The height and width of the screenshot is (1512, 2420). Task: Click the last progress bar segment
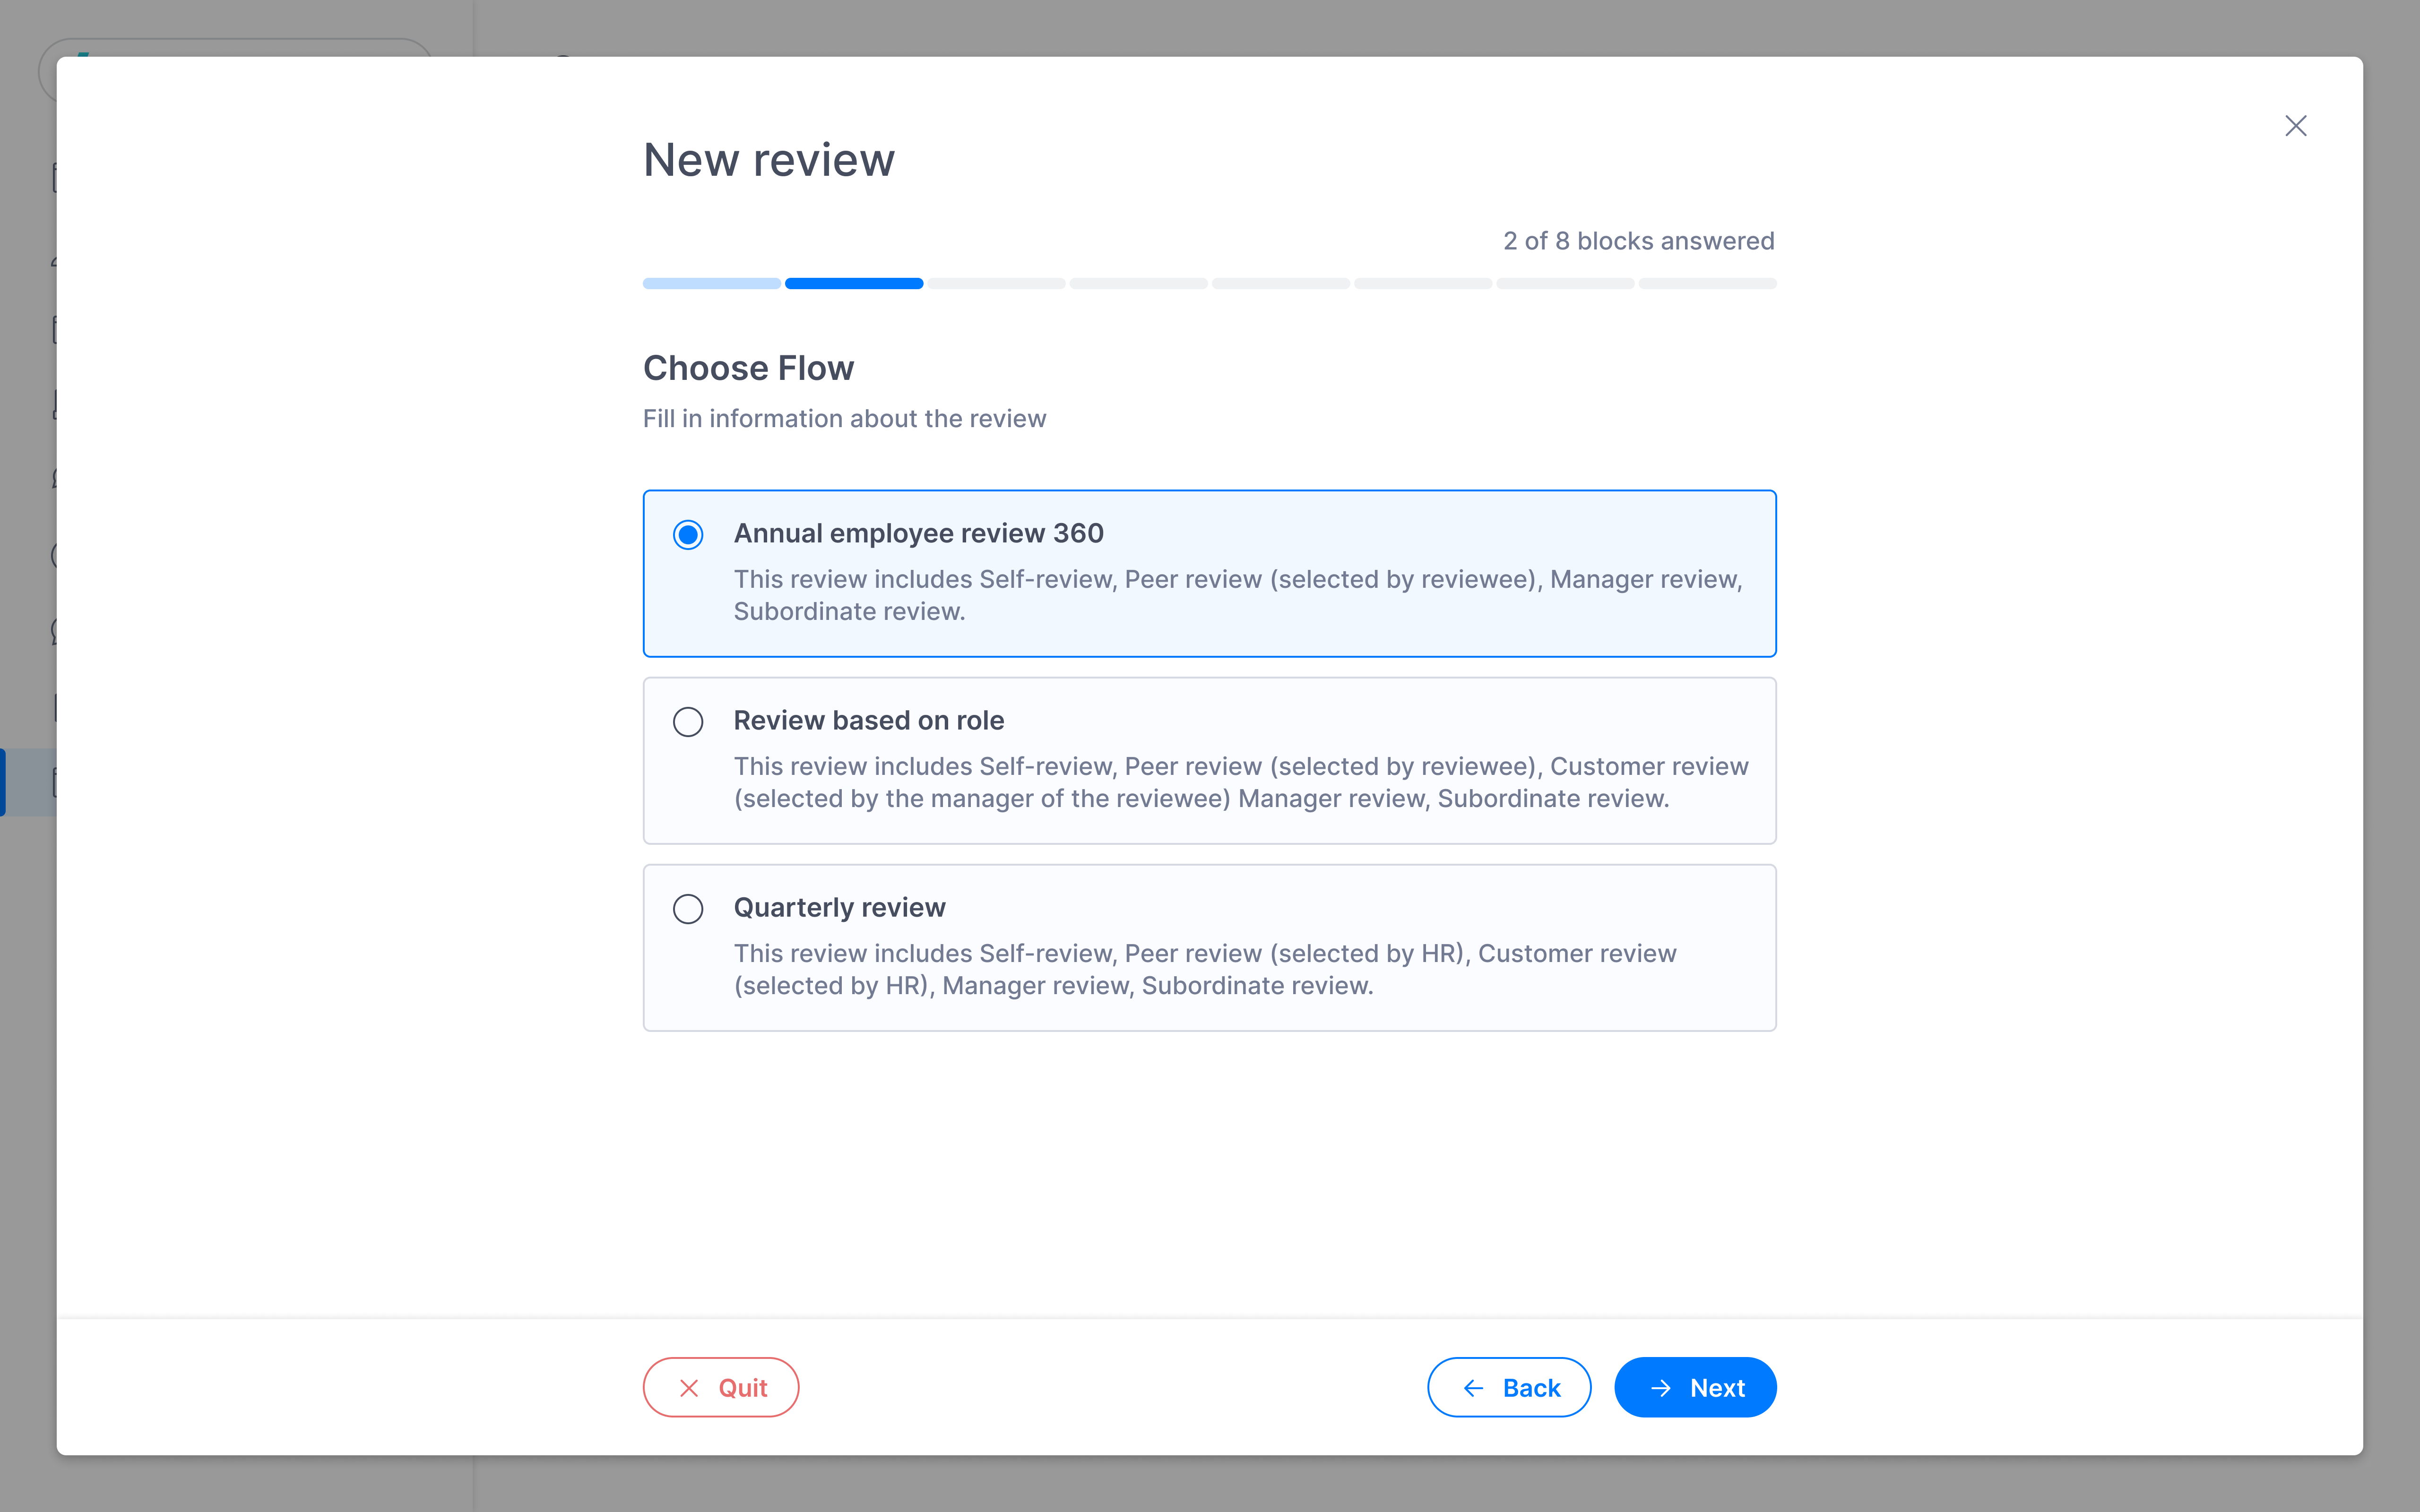point(1707,284)
